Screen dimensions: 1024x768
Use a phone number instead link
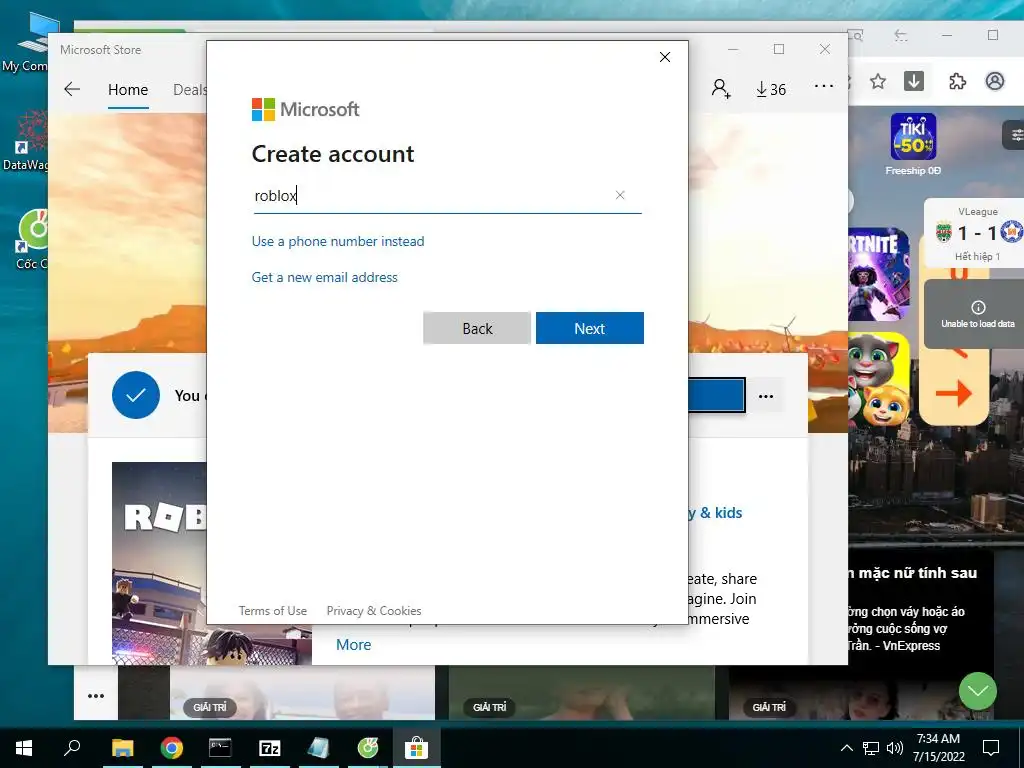click(x=338, y=242)
